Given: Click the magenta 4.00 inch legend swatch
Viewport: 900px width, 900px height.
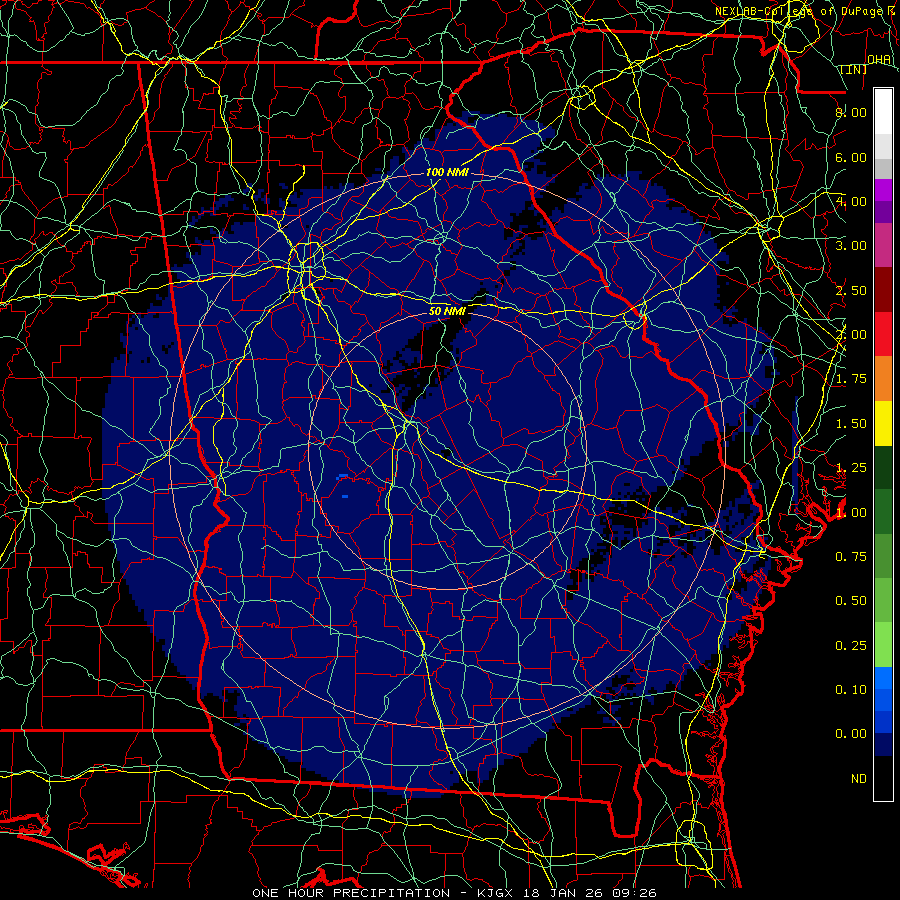Looking at the screenshot, I should 883,190.
